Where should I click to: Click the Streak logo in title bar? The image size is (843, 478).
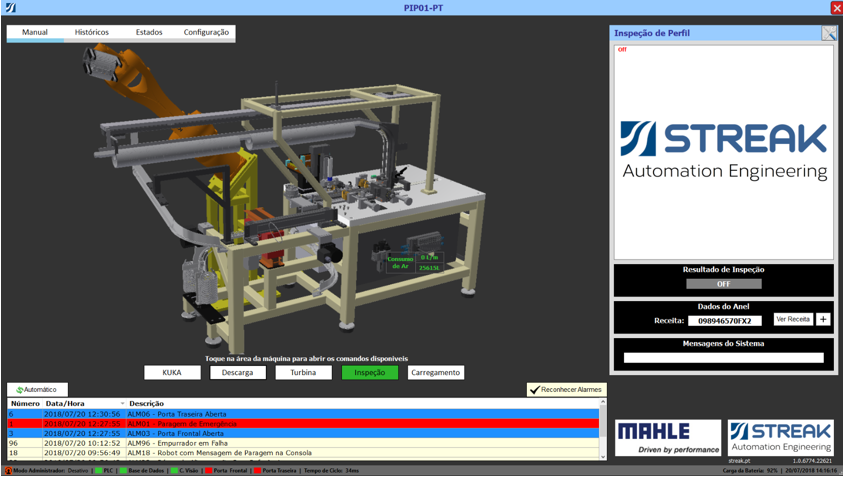(10, 8)
